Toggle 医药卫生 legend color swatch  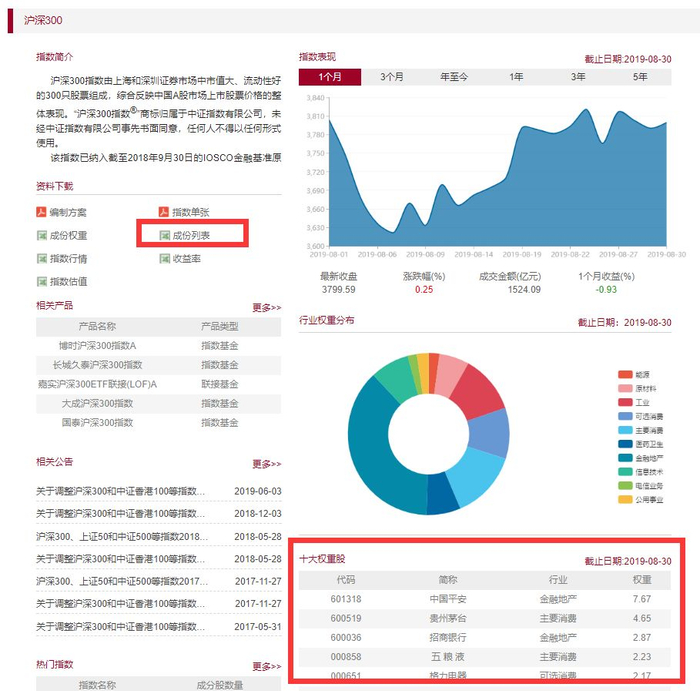(x=625, y=444)
